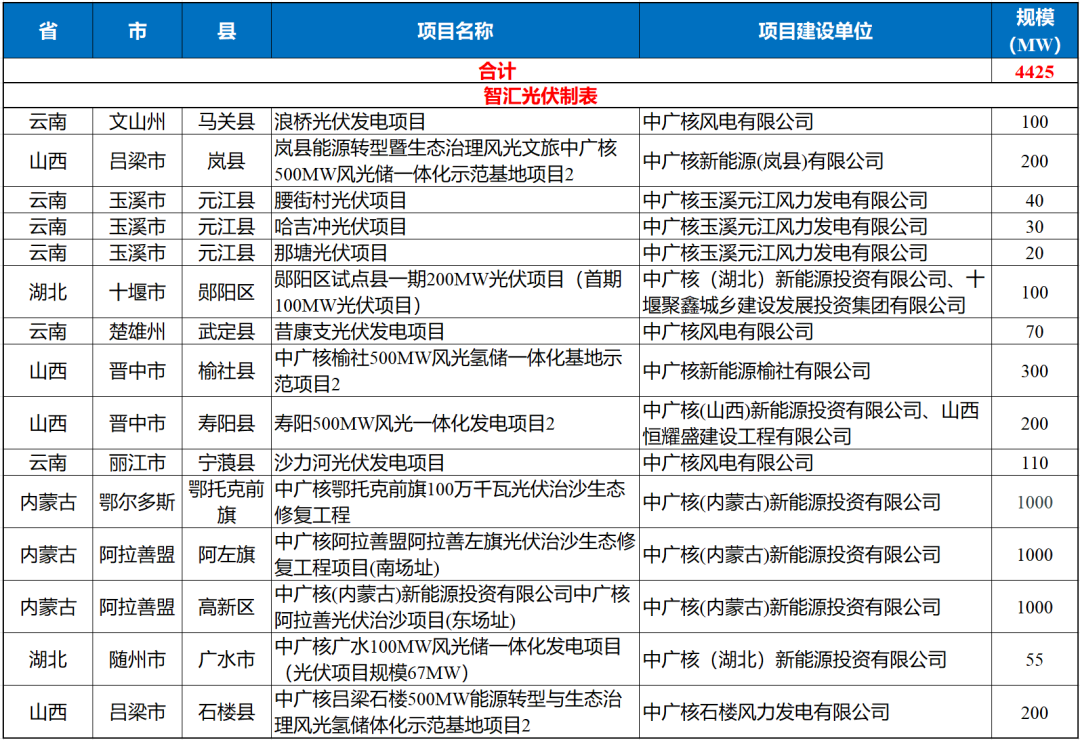Click 中广核鄂托克前旗100万千瓦光伏治沙 project cell
1080x740 pixels.
click(x=455, y=502)
